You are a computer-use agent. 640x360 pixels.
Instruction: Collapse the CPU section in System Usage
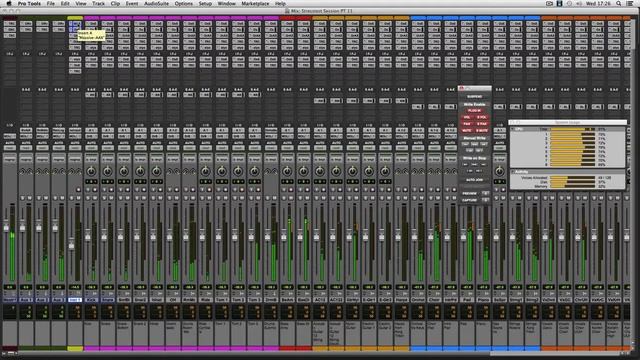(513, 129)
